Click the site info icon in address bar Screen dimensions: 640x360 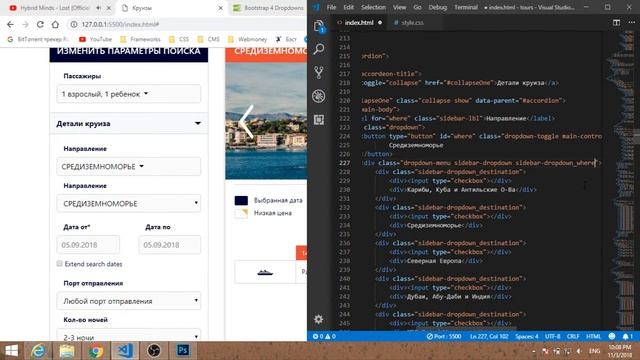click(74, 24)
